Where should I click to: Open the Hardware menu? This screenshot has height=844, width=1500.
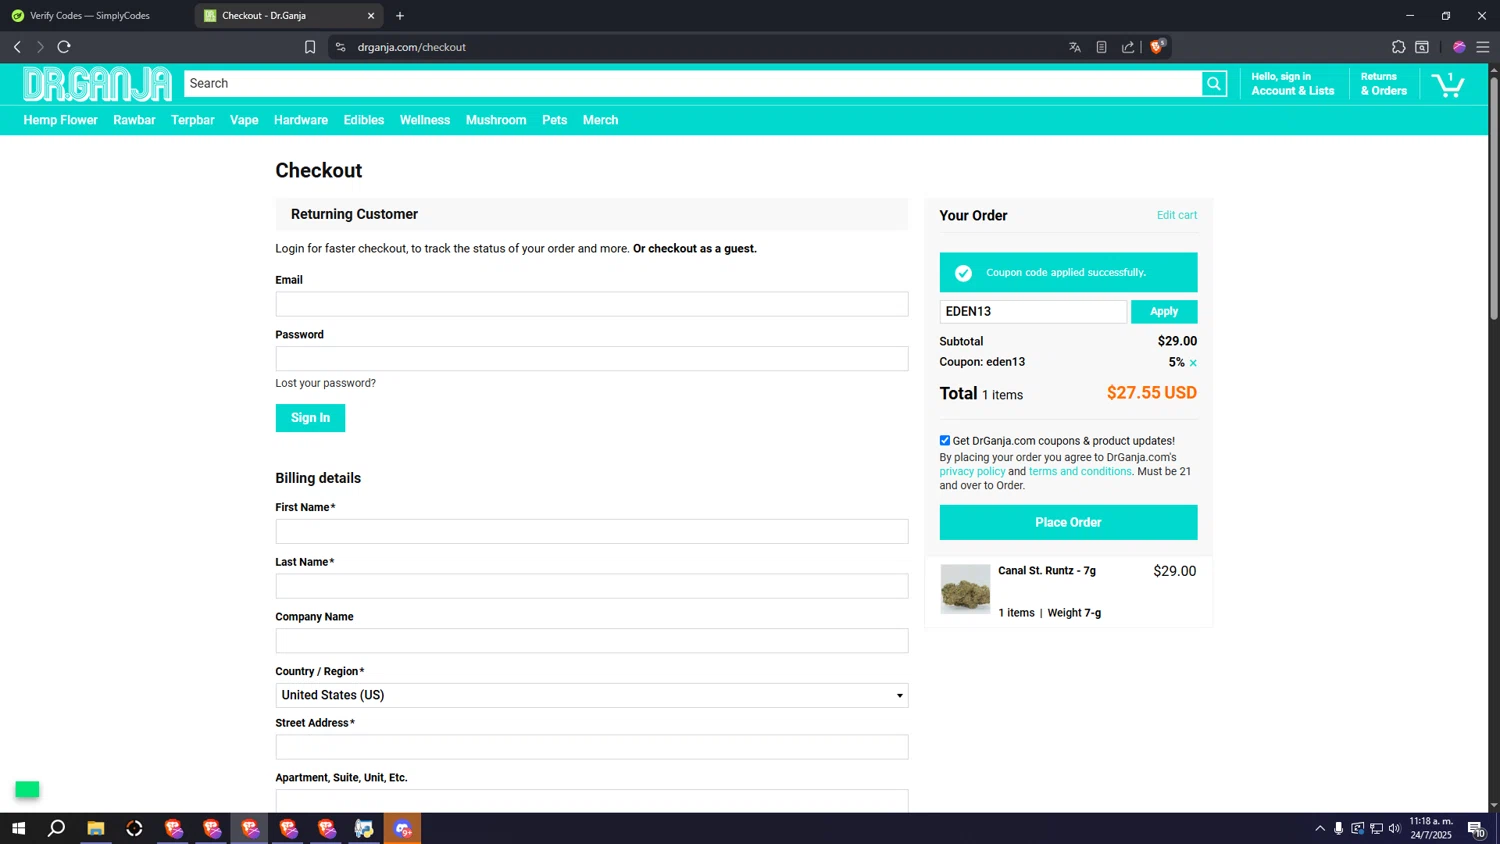click(x=301, y=120)
